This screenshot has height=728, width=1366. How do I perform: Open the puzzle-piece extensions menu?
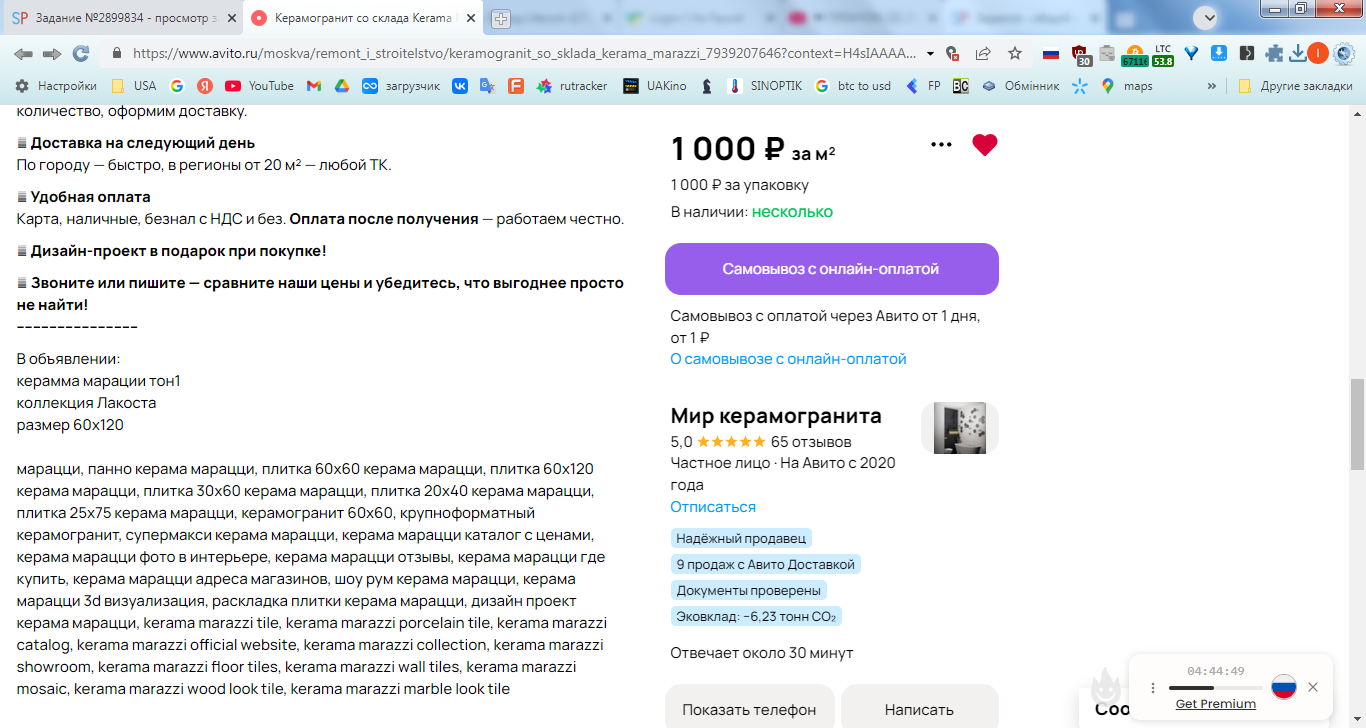pyautogui.click(x=1274, y=53)
